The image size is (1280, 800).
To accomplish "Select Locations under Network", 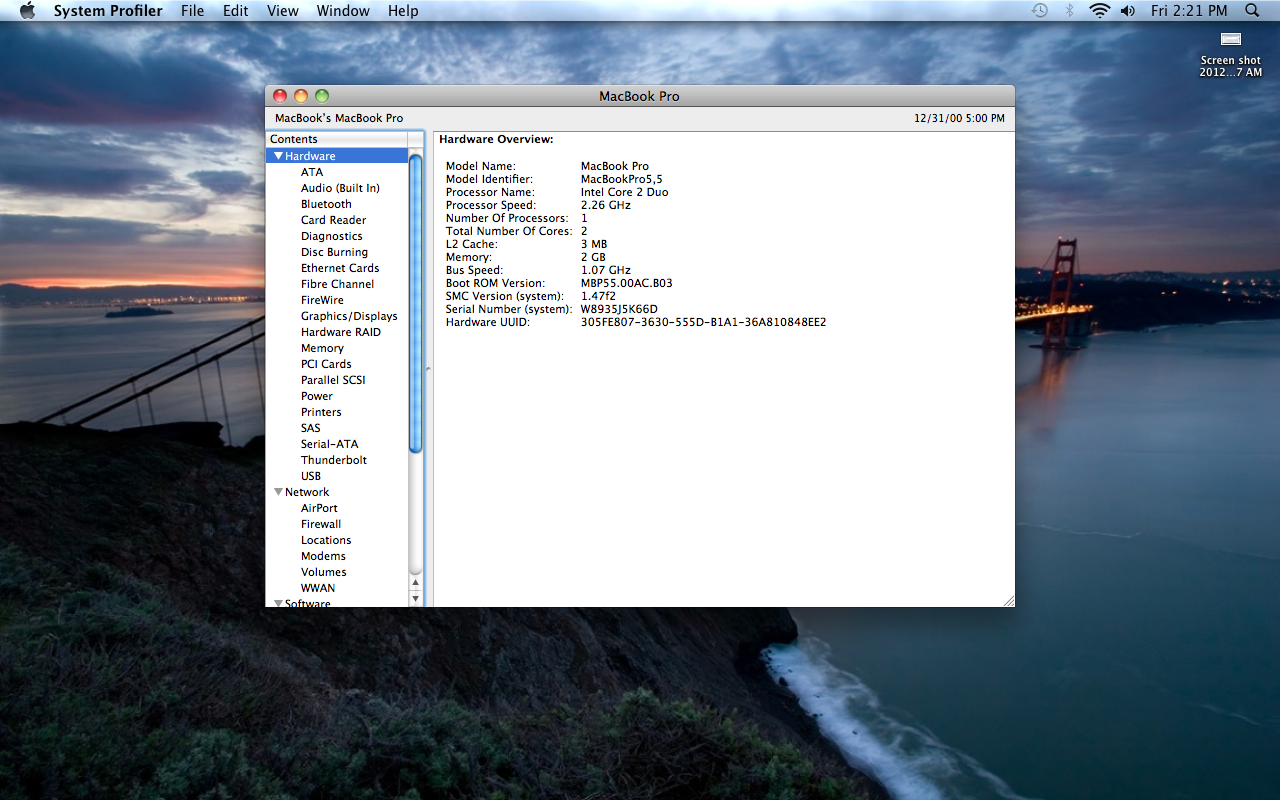I will (x=326, y=540).
